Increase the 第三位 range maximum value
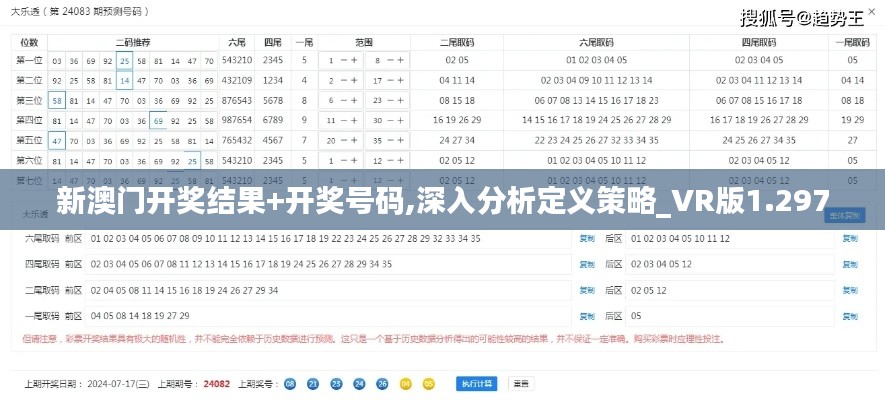Viewport: 885px width, 400px height. 400,100
